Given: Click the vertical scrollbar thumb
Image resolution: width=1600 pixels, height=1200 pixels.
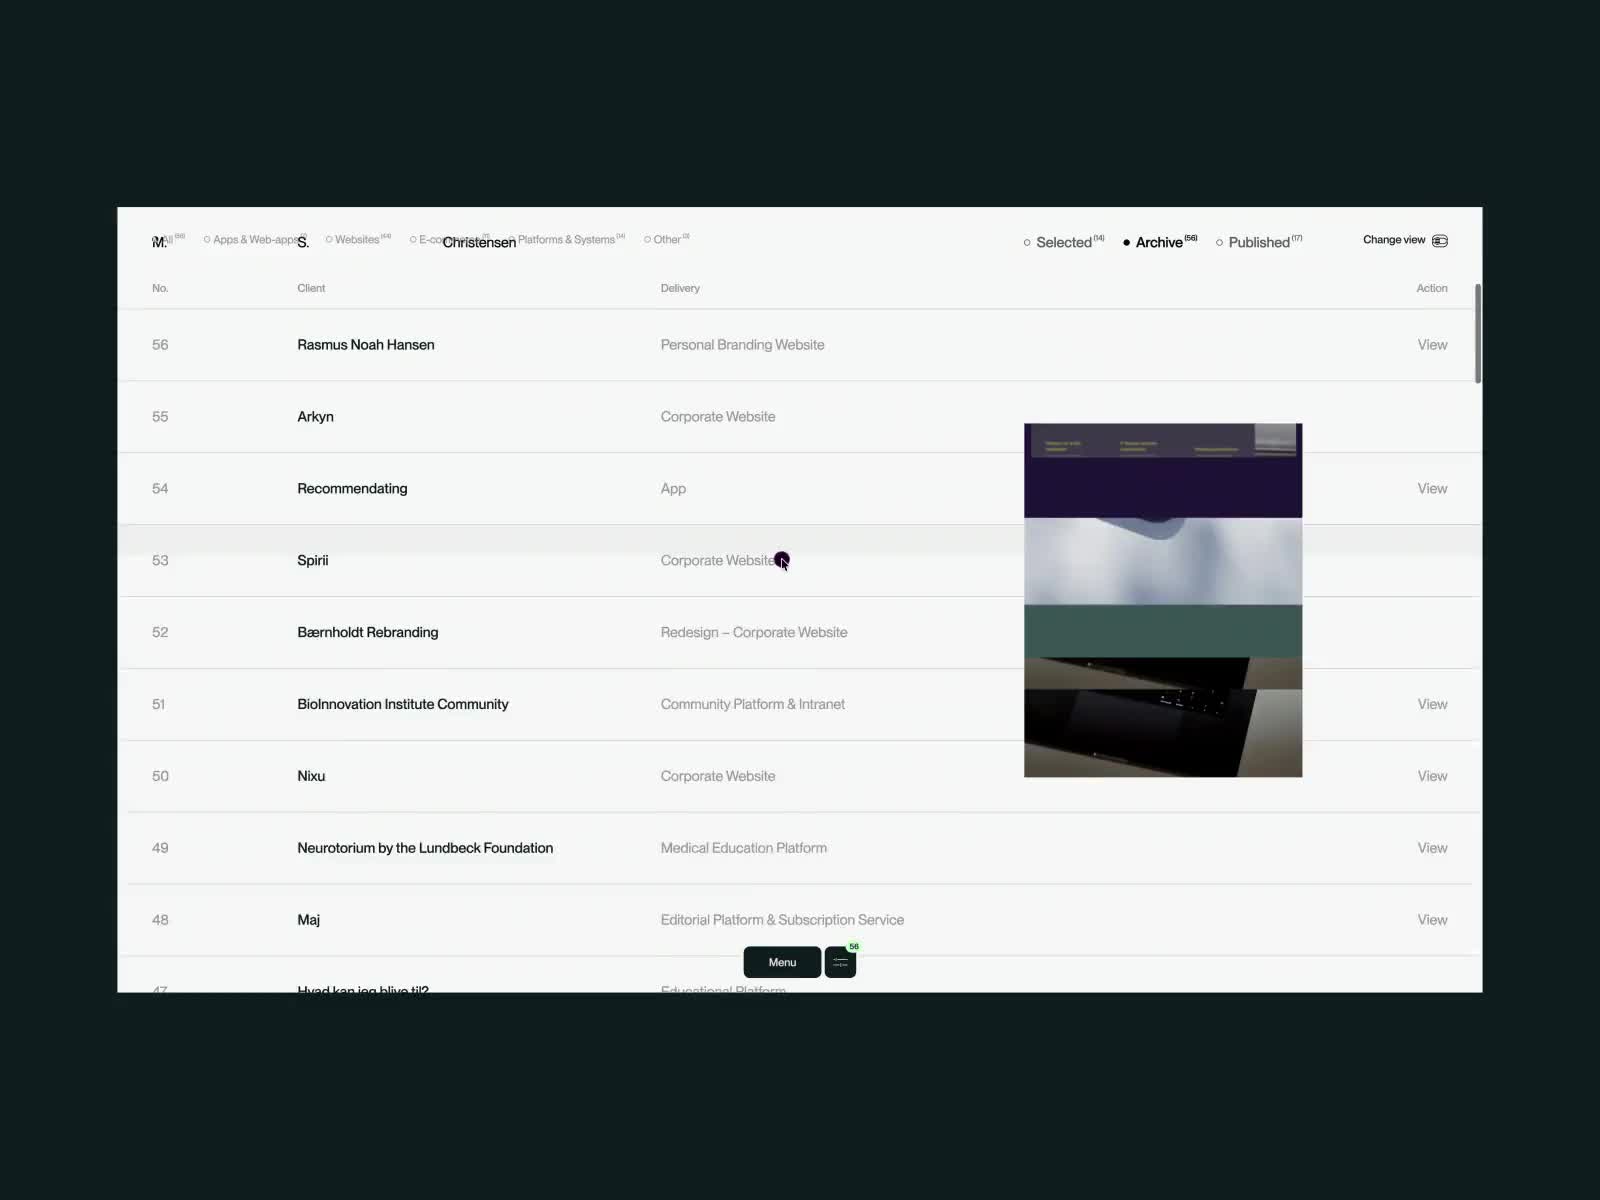Looking at the screenshot, I should (x=1477, y=333).
